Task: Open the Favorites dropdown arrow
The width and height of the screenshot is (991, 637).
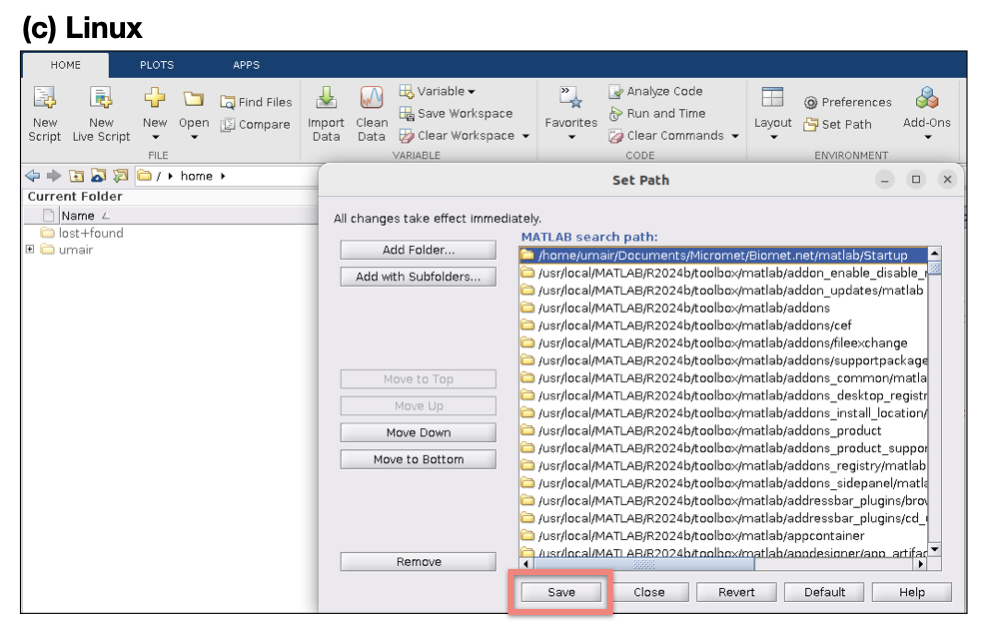Action: pos(571,137)
